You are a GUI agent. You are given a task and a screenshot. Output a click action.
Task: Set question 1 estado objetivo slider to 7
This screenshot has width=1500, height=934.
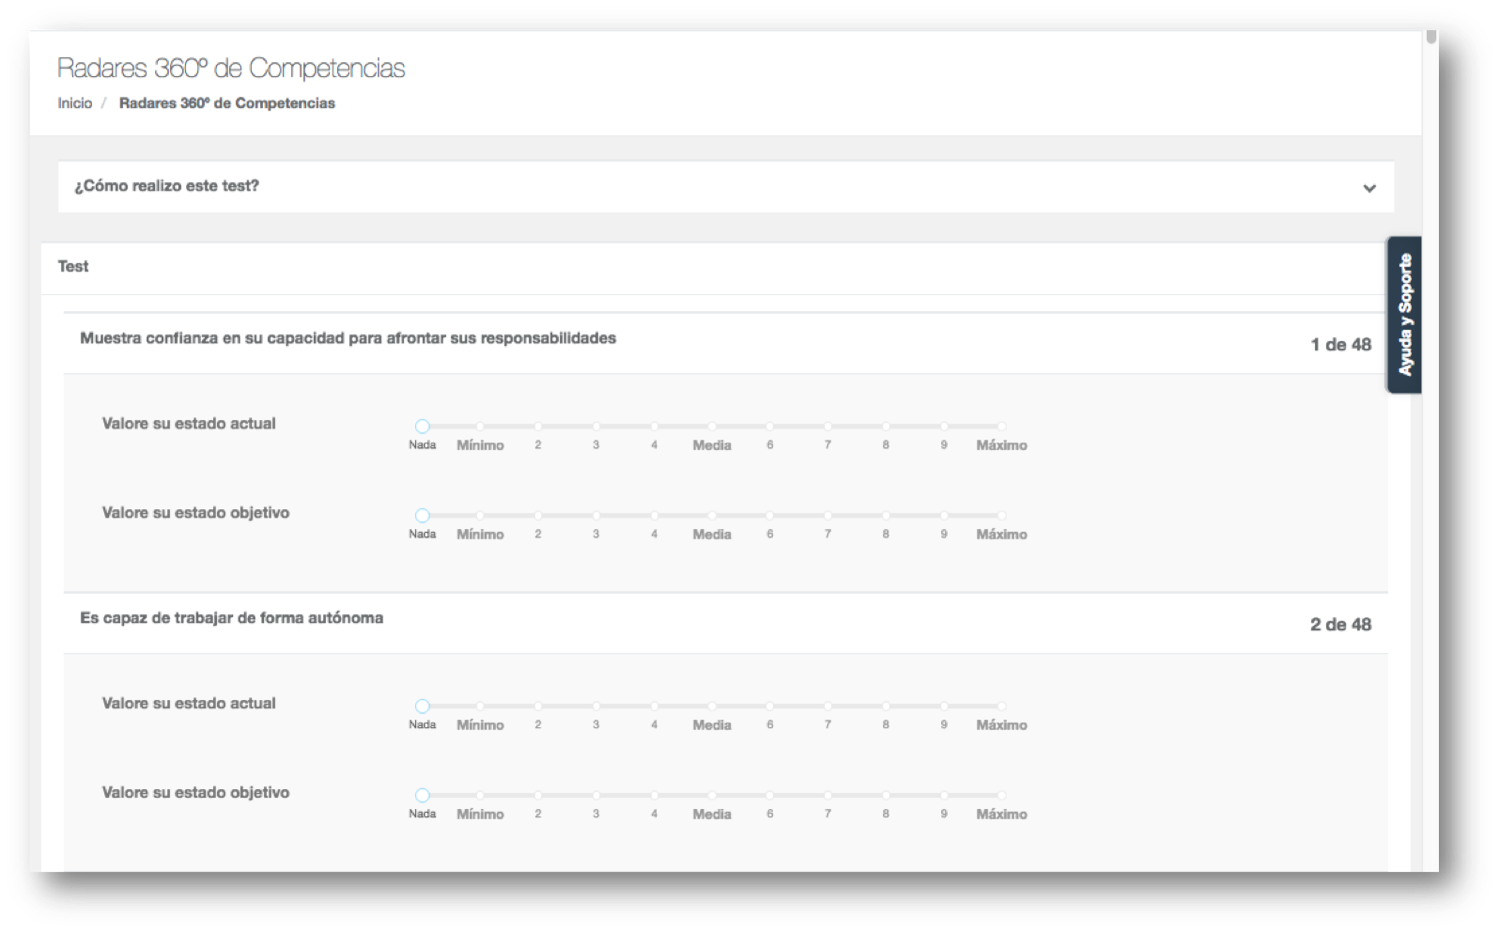tap(828, 515)
